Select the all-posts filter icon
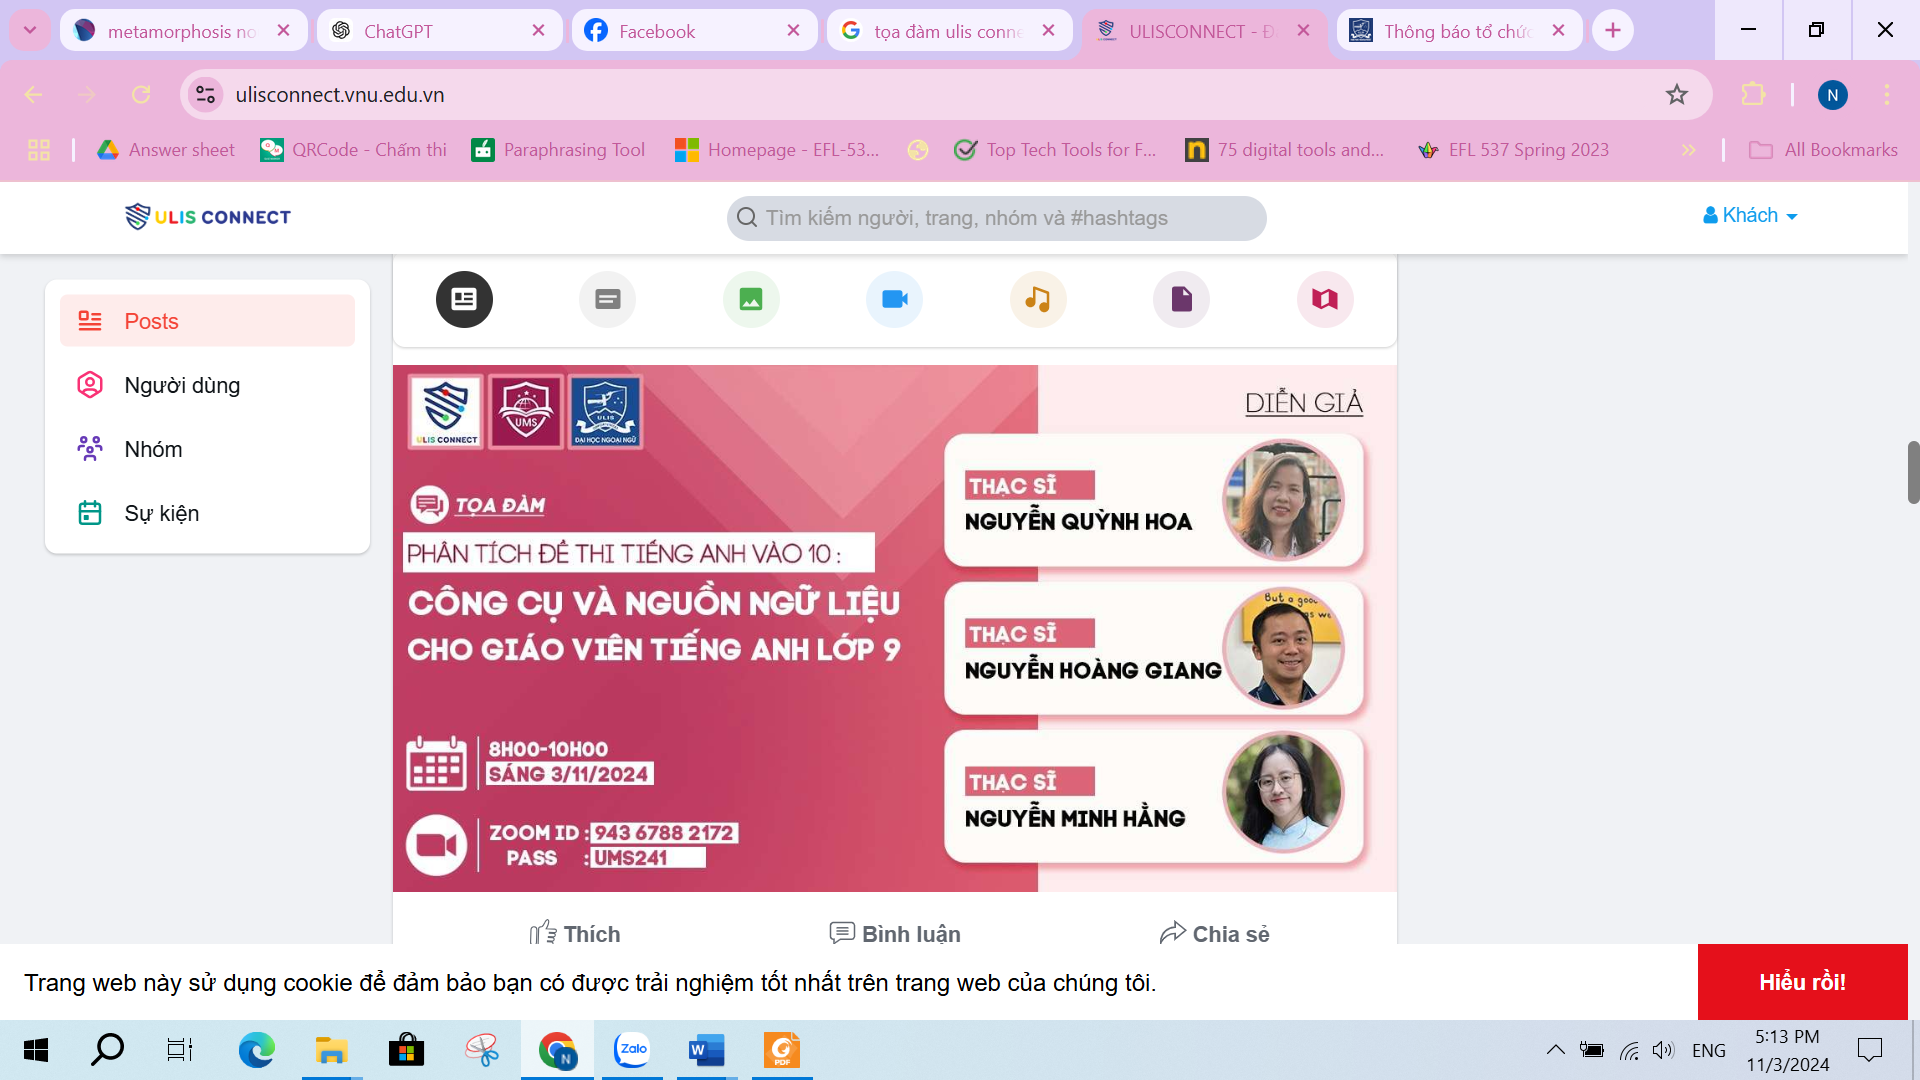1920x1080 pixels. pos(464,299)
